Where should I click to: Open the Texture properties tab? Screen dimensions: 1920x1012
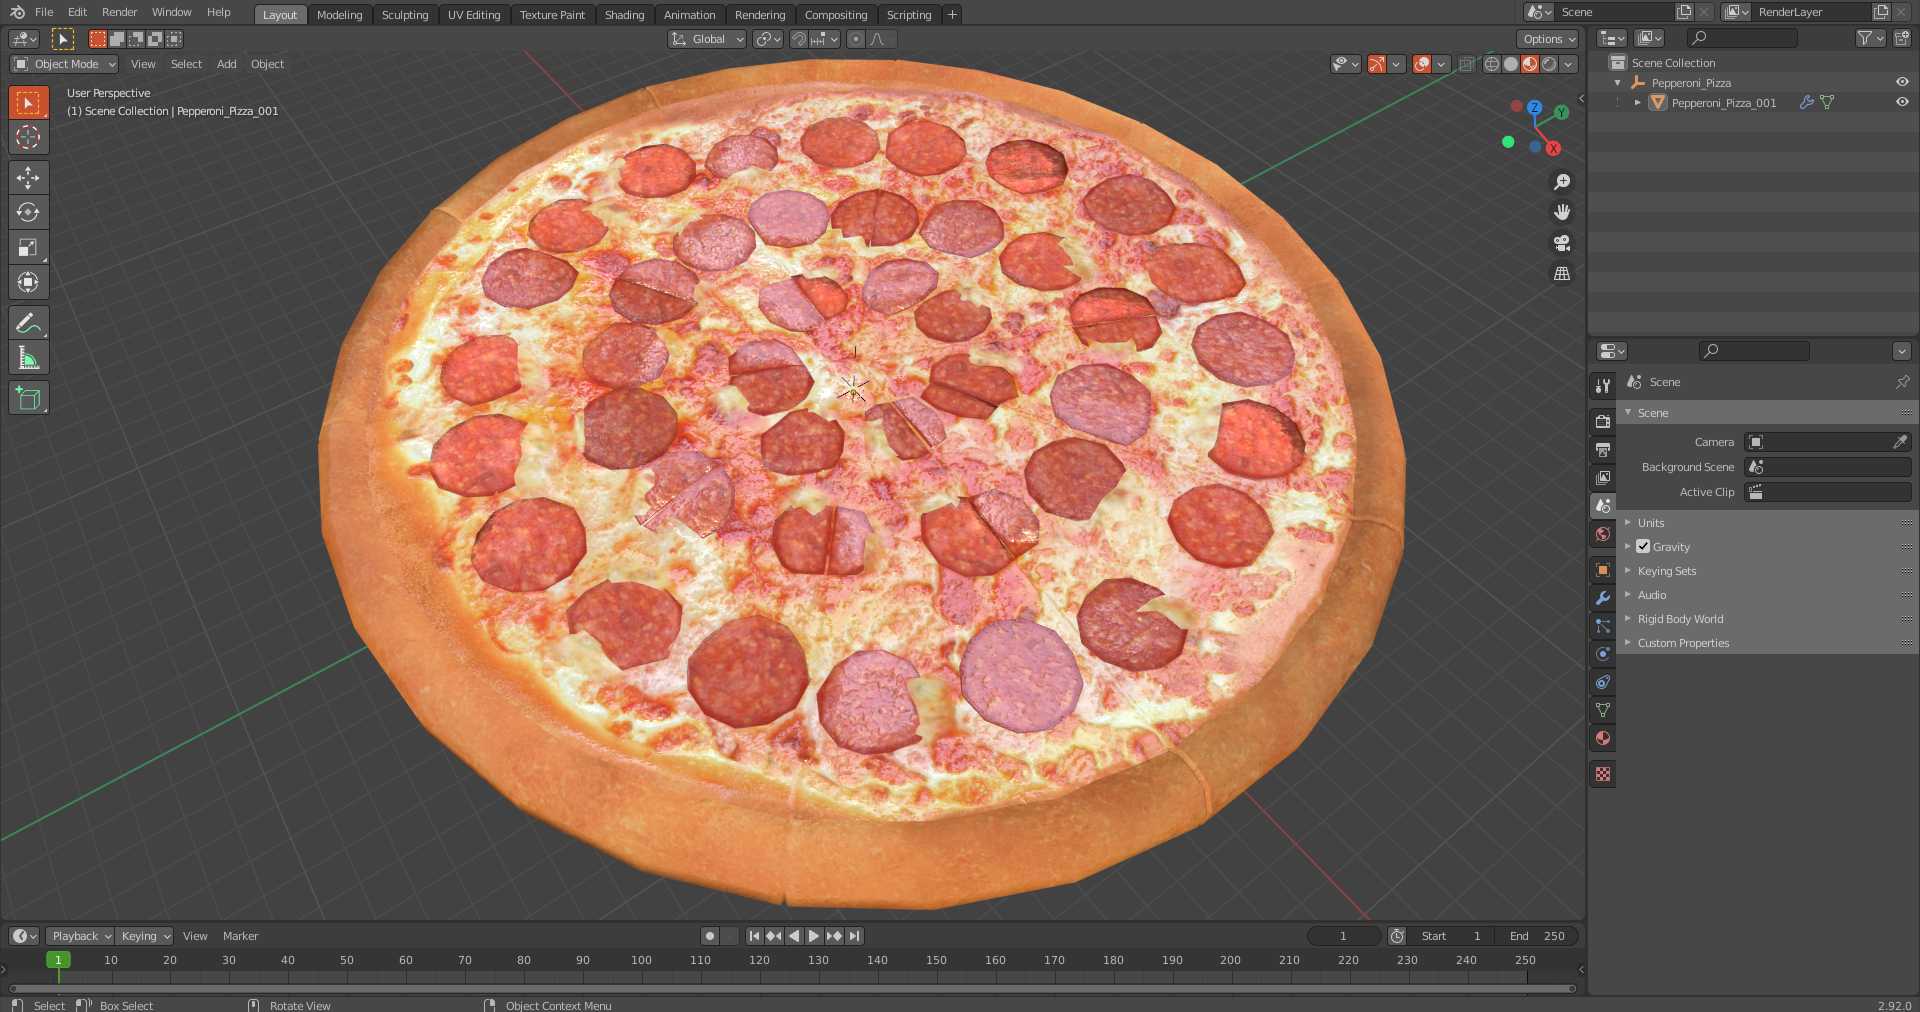tap(1603, 774)
